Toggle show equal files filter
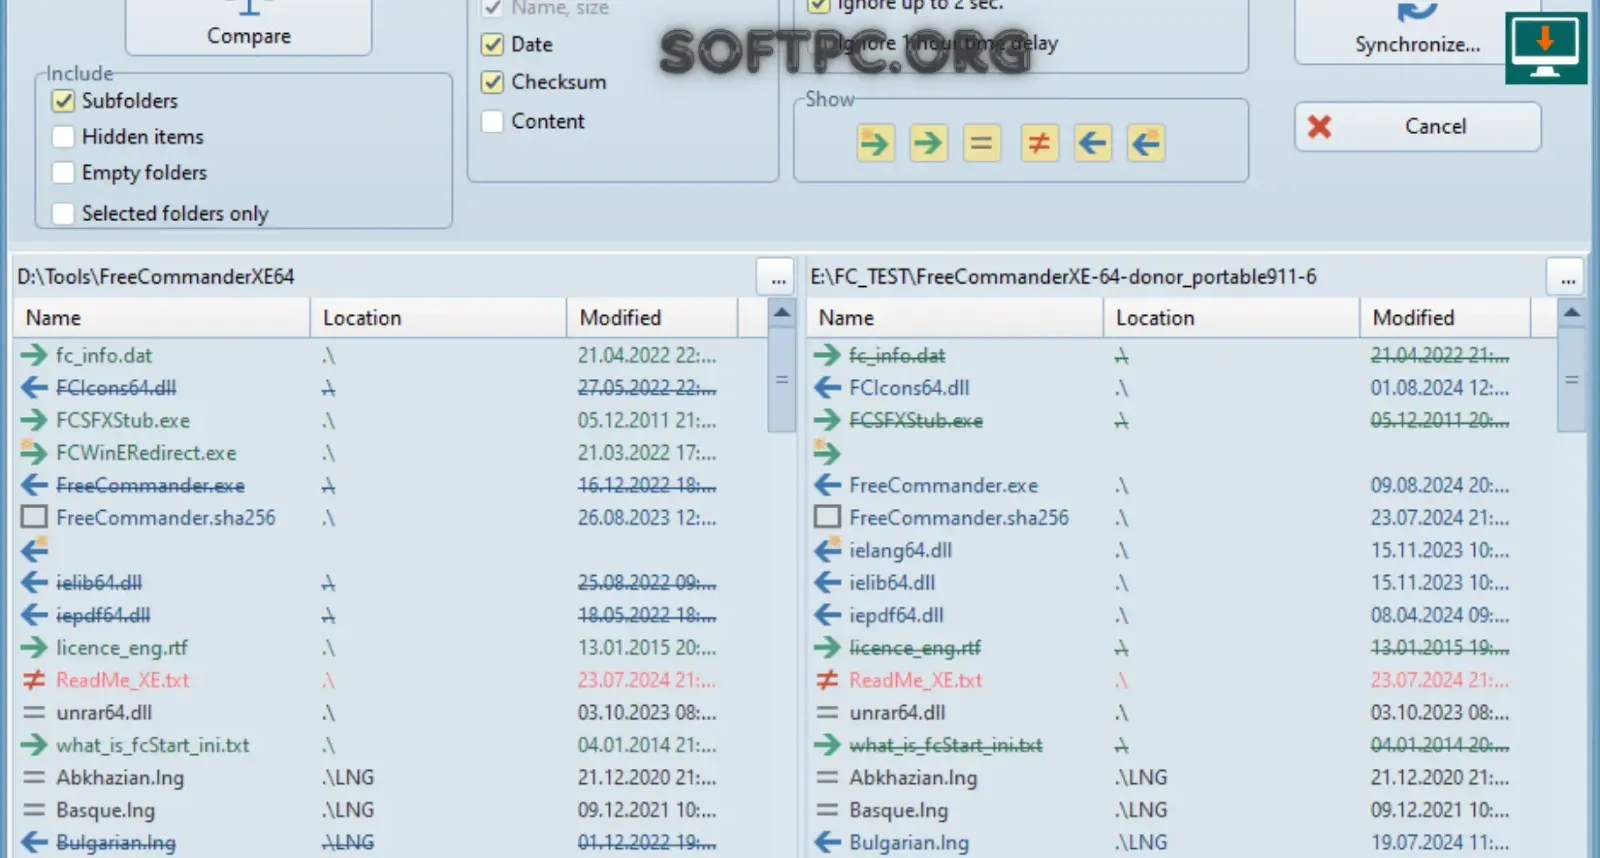Screen dimensions: 1600x858 (982, 143)
